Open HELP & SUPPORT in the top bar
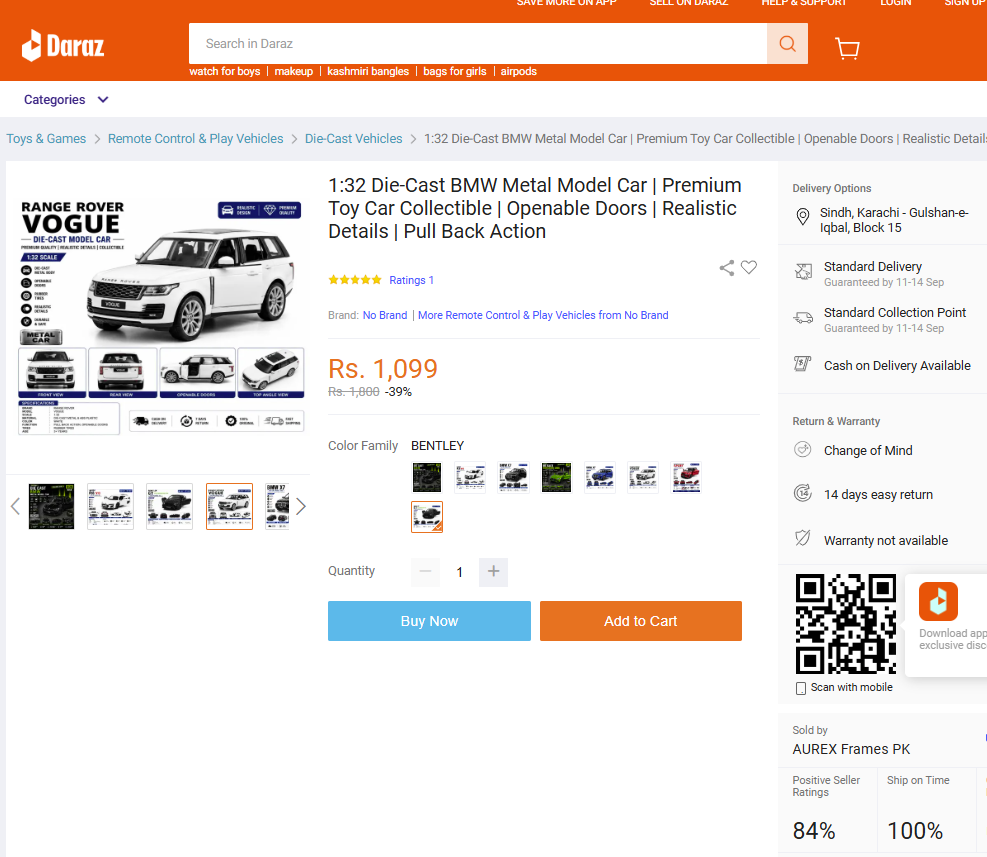The width and height of the screenshot is (987, 857). (x=804, y=3)
